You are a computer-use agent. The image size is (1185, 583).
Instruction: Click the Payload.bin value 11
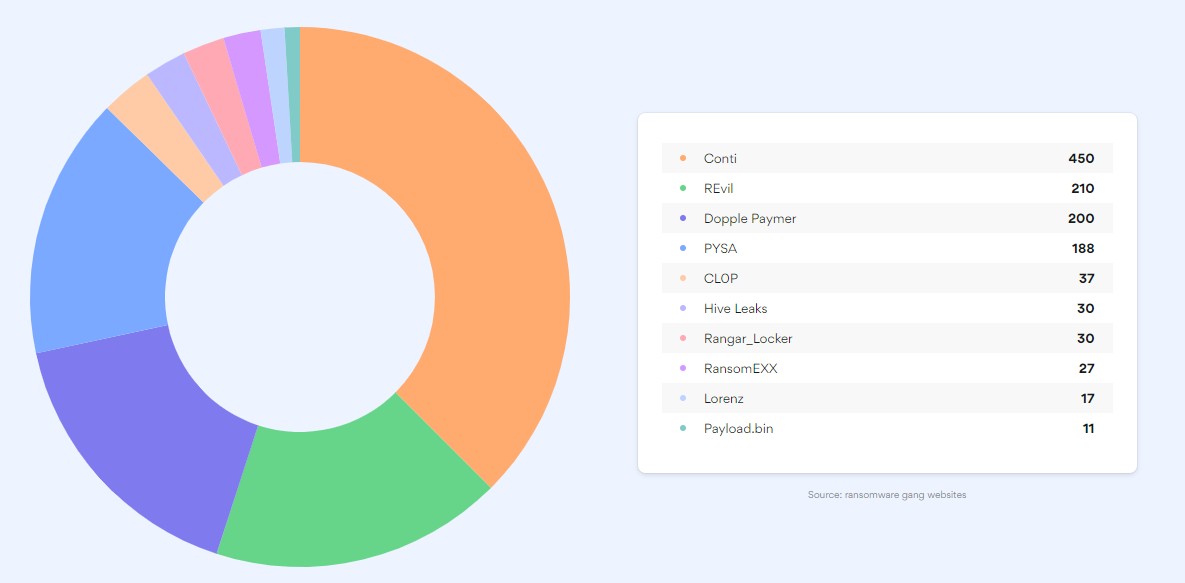pyautogui.click(x=1088, y=429)
